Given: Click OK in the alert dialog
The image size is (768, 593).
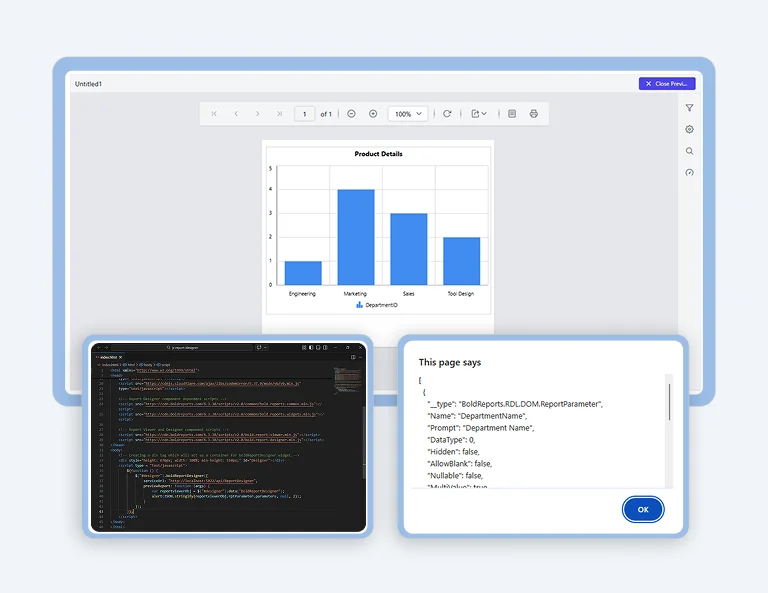Looking at the screenshot, I should coord(643,509).
